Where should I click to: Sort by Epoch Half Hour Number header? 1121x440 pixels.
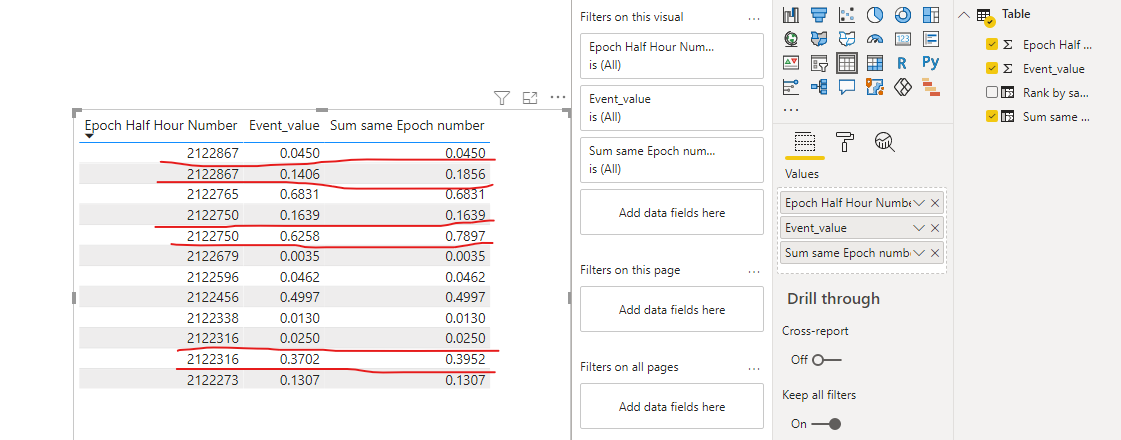tap(161, 125)
